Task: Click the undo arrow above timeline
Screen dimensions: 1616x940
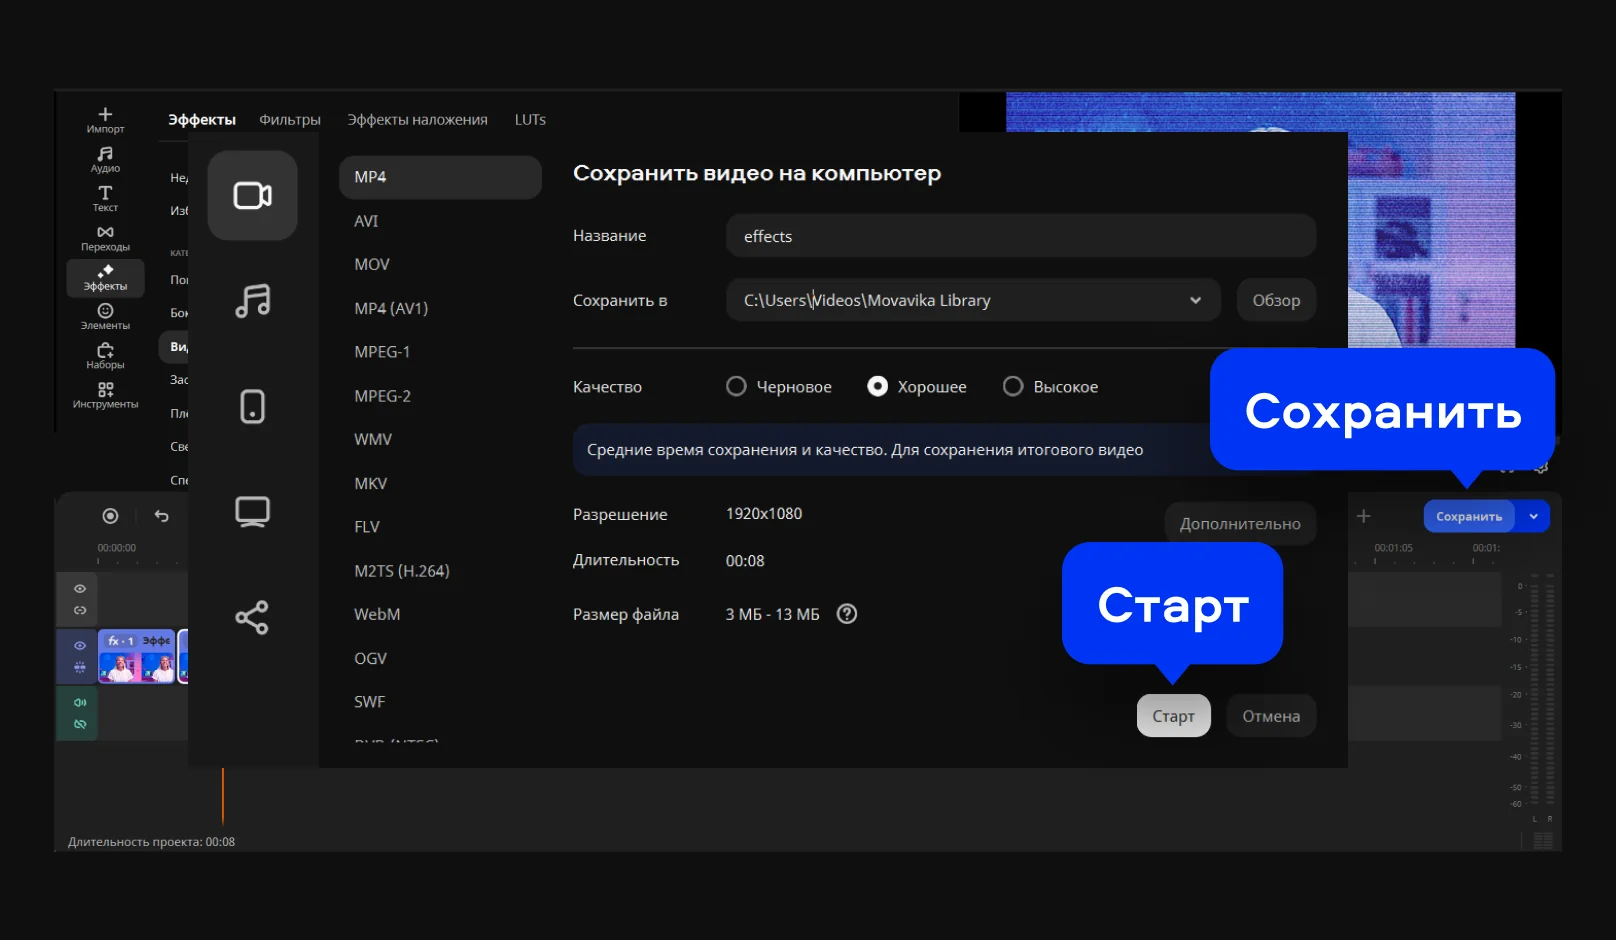Action: [162, 516]
